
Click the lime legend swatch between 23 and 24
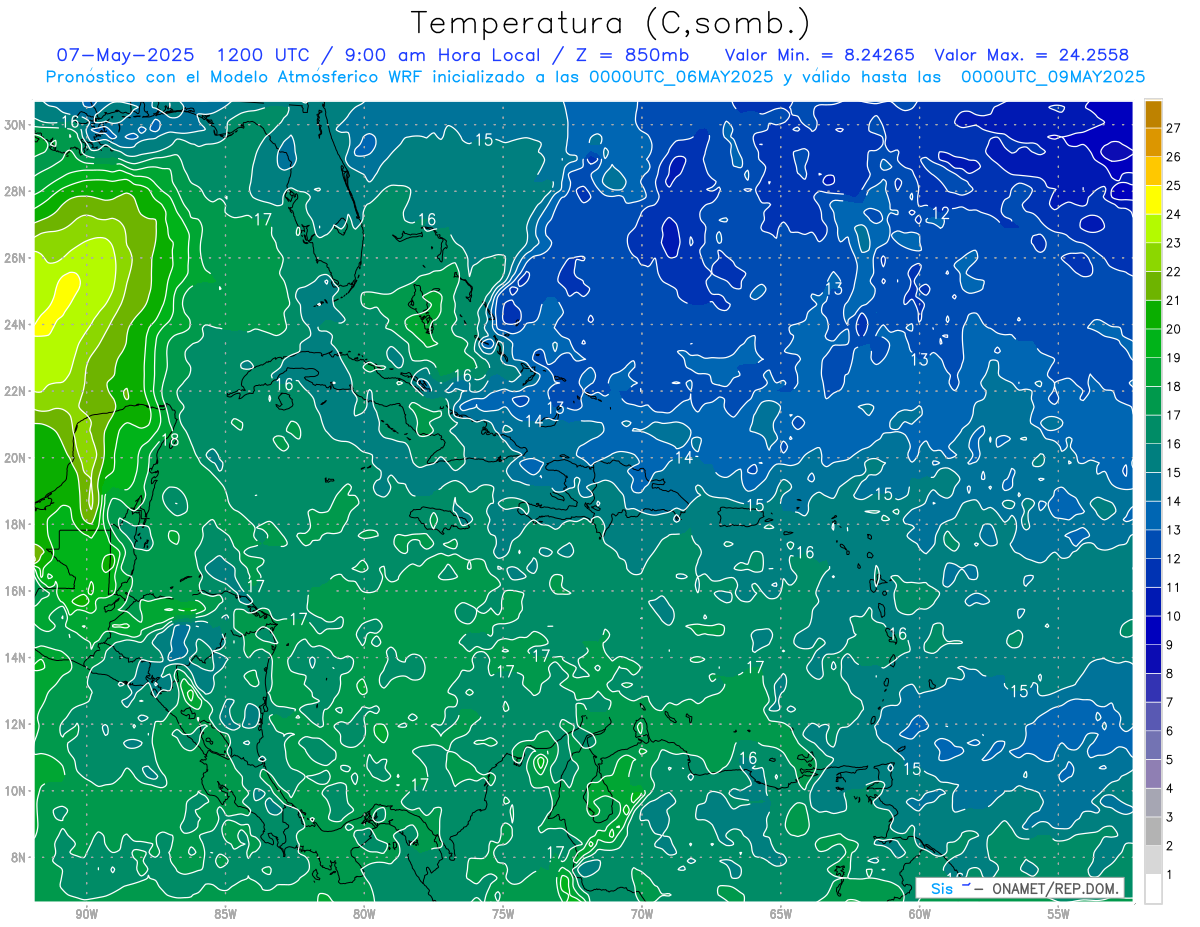[1153, 228]
